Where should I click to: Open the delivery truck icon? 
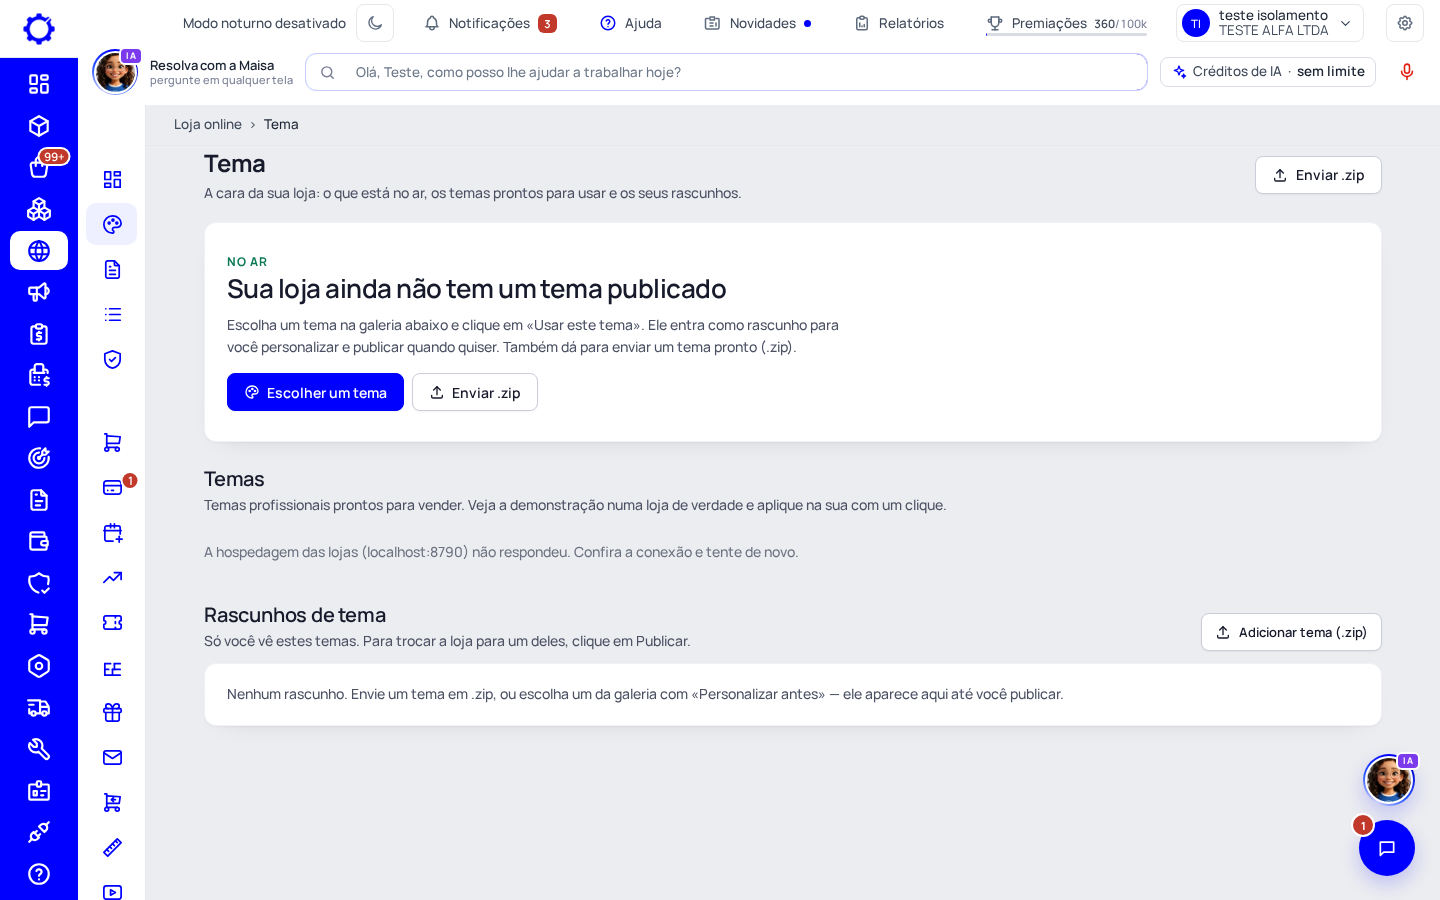[x=39, y=708]
